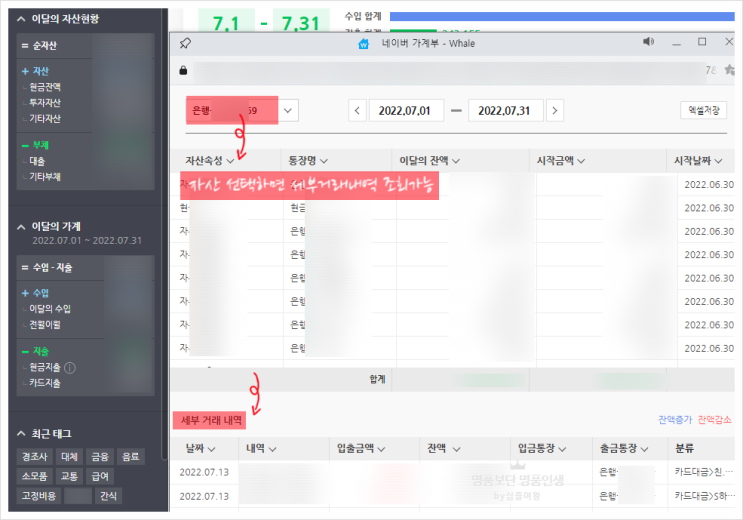This screenshot has width=743, height=520.
Task: Click the 잔액증가 link
Action: pos(675,420)
